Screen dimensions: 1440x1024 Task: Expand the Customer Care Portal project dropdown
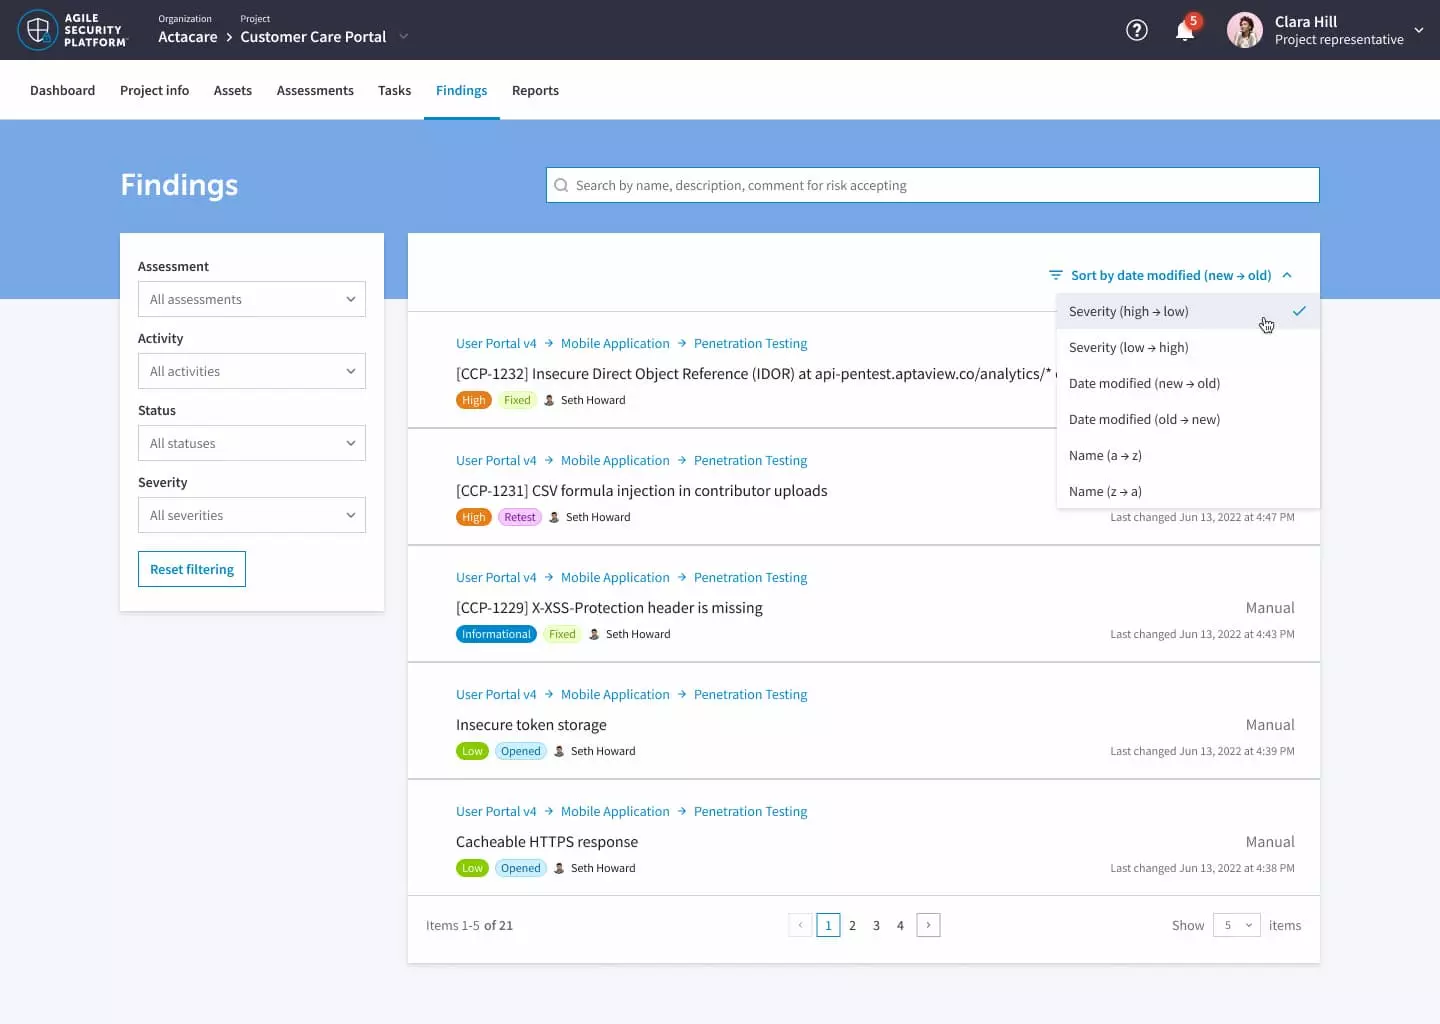pos(404,37)
